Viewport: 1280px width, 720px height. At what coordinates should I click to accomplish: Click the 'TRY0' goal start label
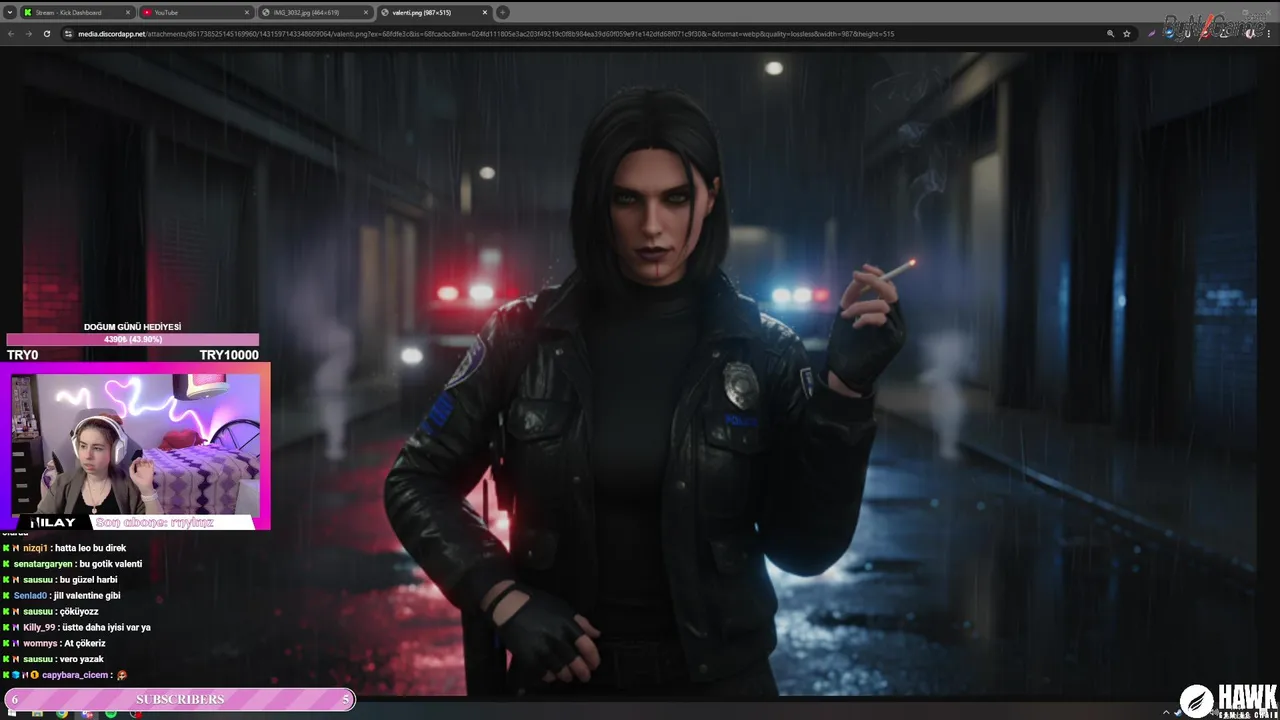(x=22, y=355)
